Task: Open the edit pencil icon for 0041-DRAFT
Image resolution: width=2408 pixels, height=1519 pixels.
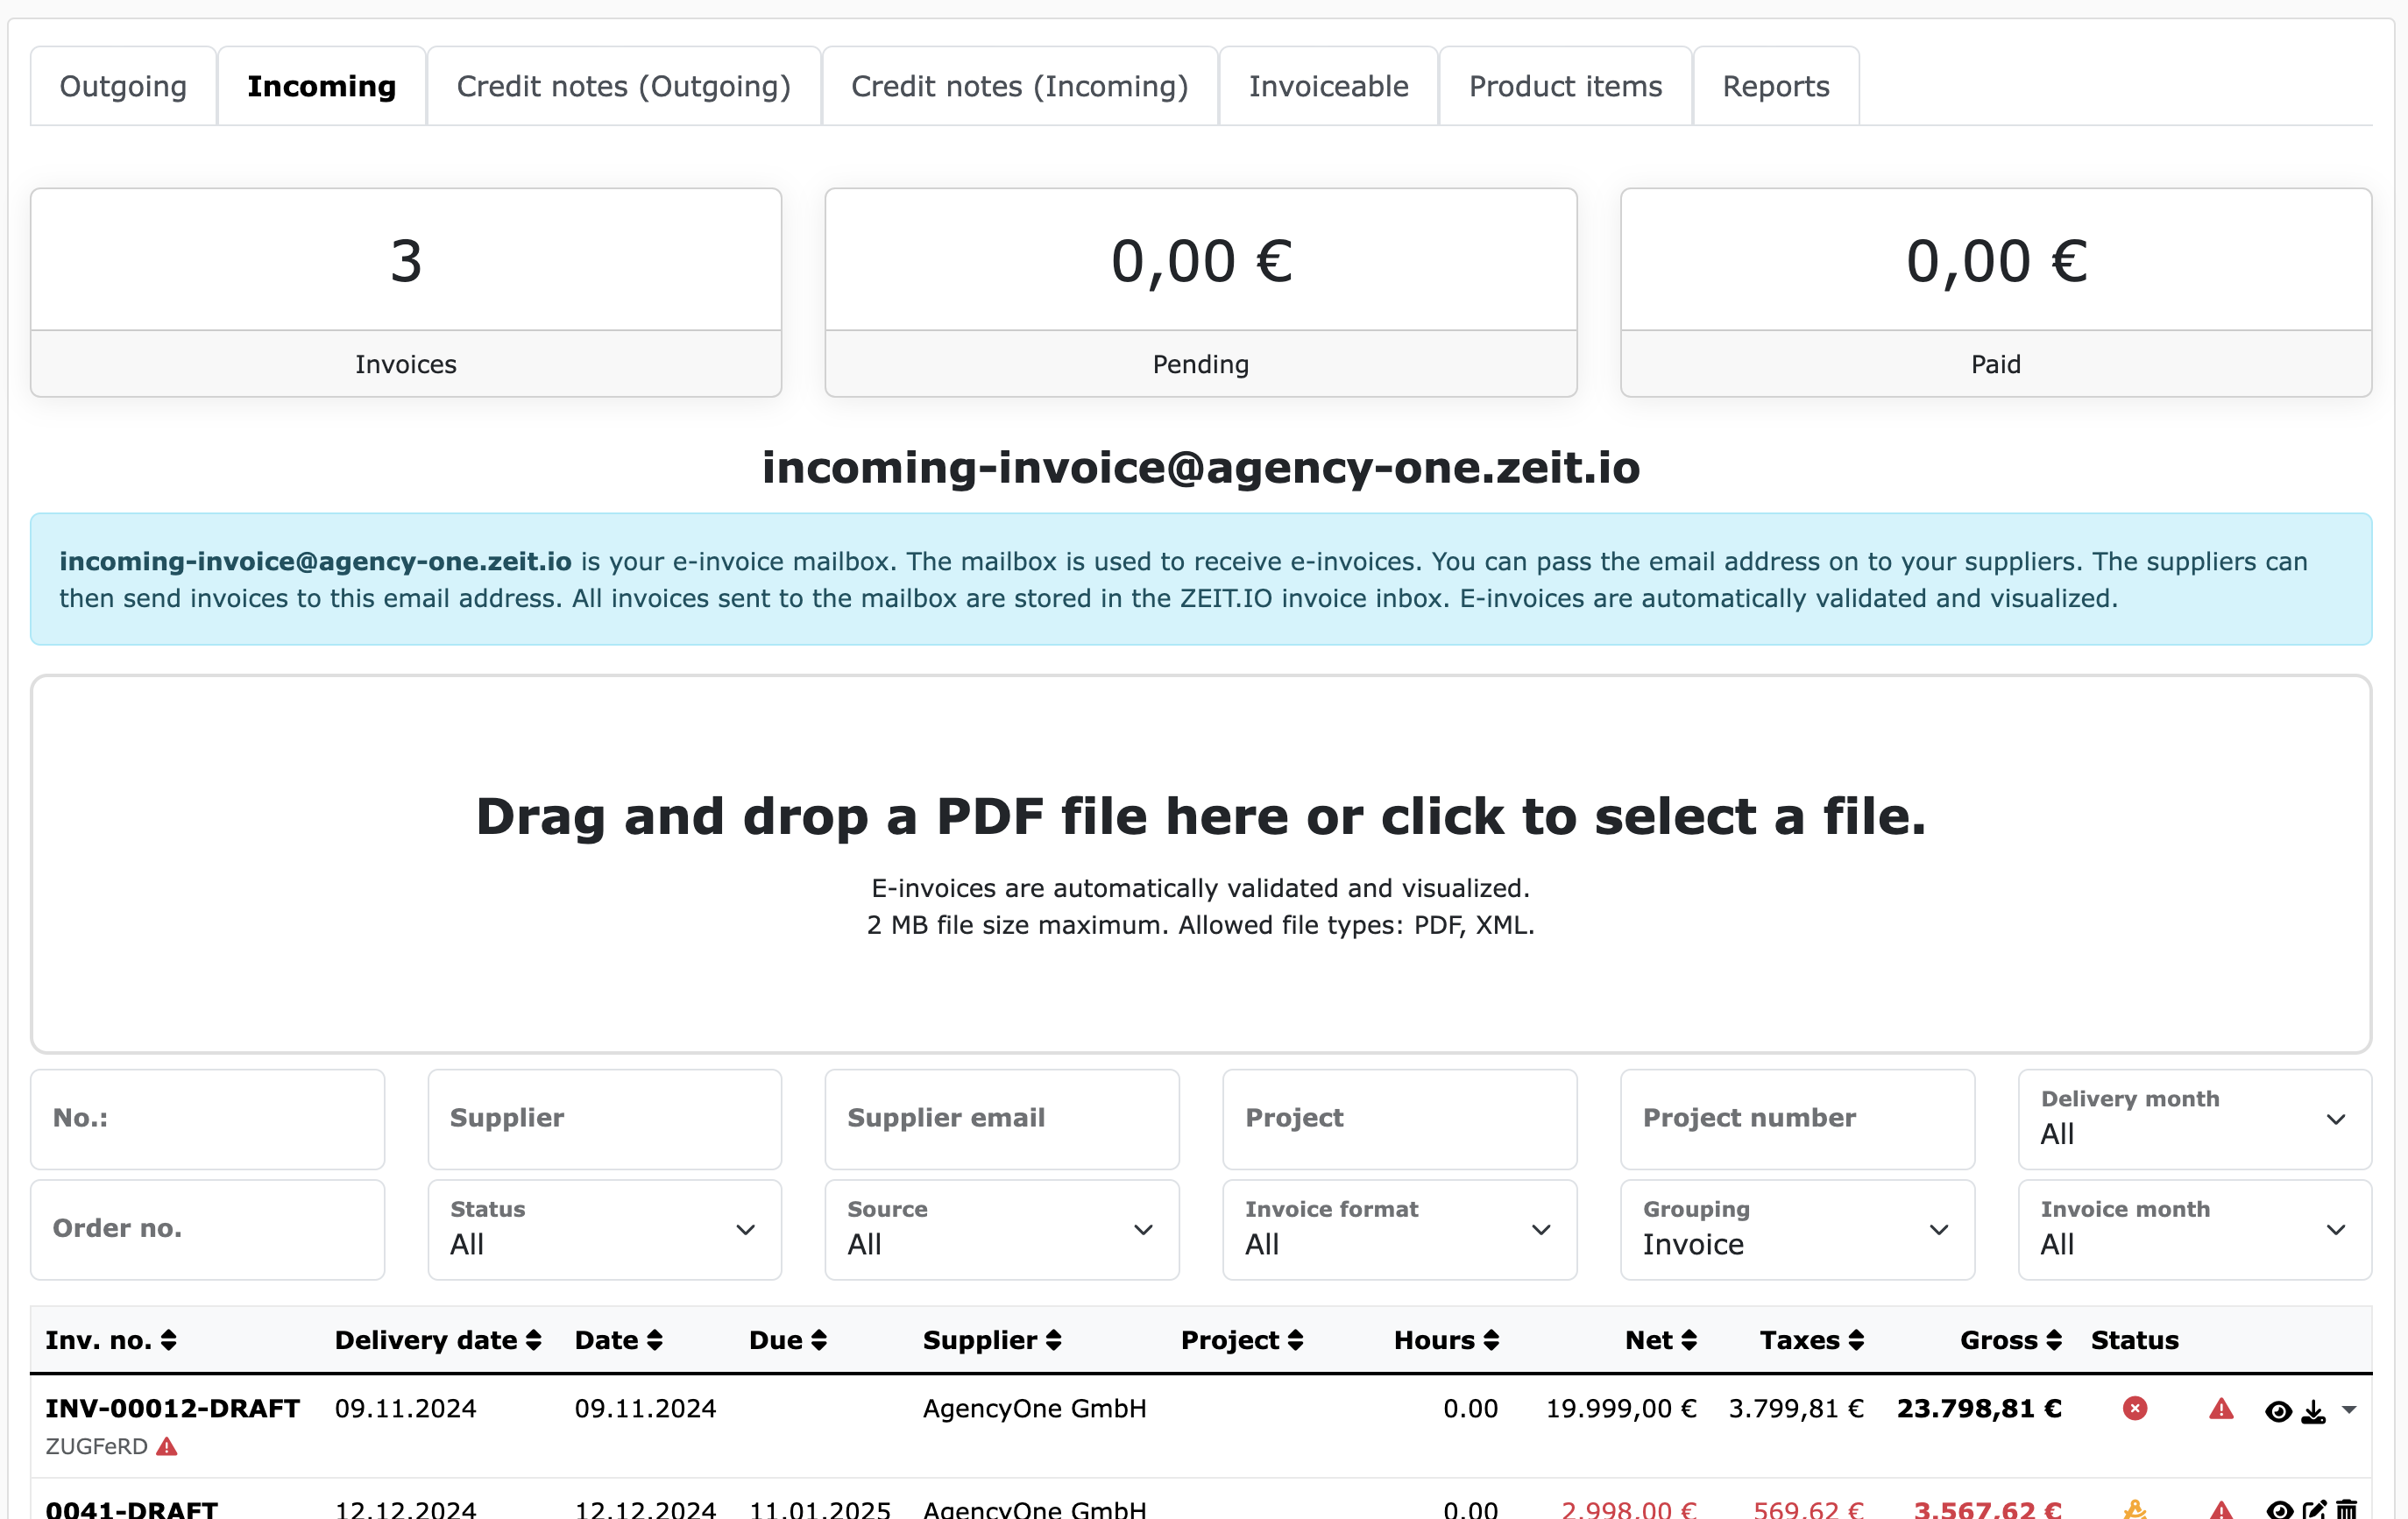Action: (x=2315, y=1512)
